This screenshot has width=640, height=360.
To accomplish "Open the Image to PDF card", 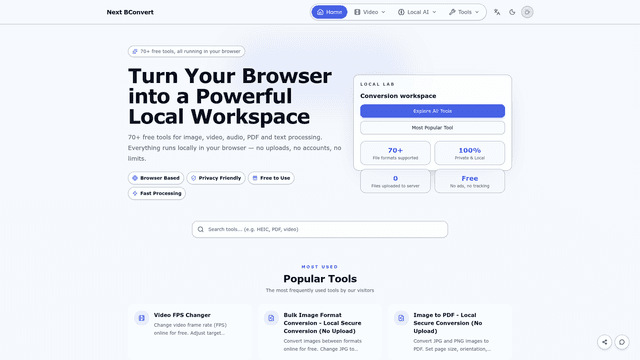I will [449, 331].
